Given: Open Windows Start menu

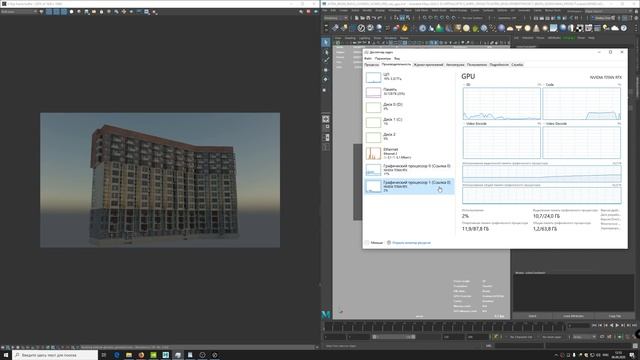Looking at the screenshot, I should [6, 355].
